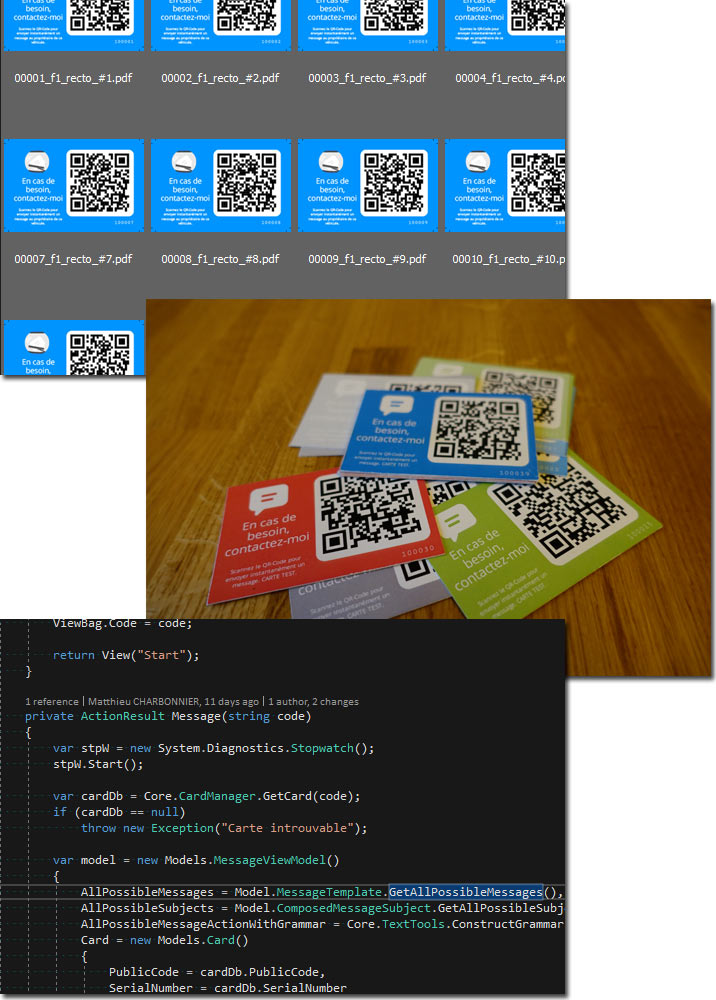Open the '1 reference' CodeLens link
716x1000 pixels.
(x=52, y=702)
